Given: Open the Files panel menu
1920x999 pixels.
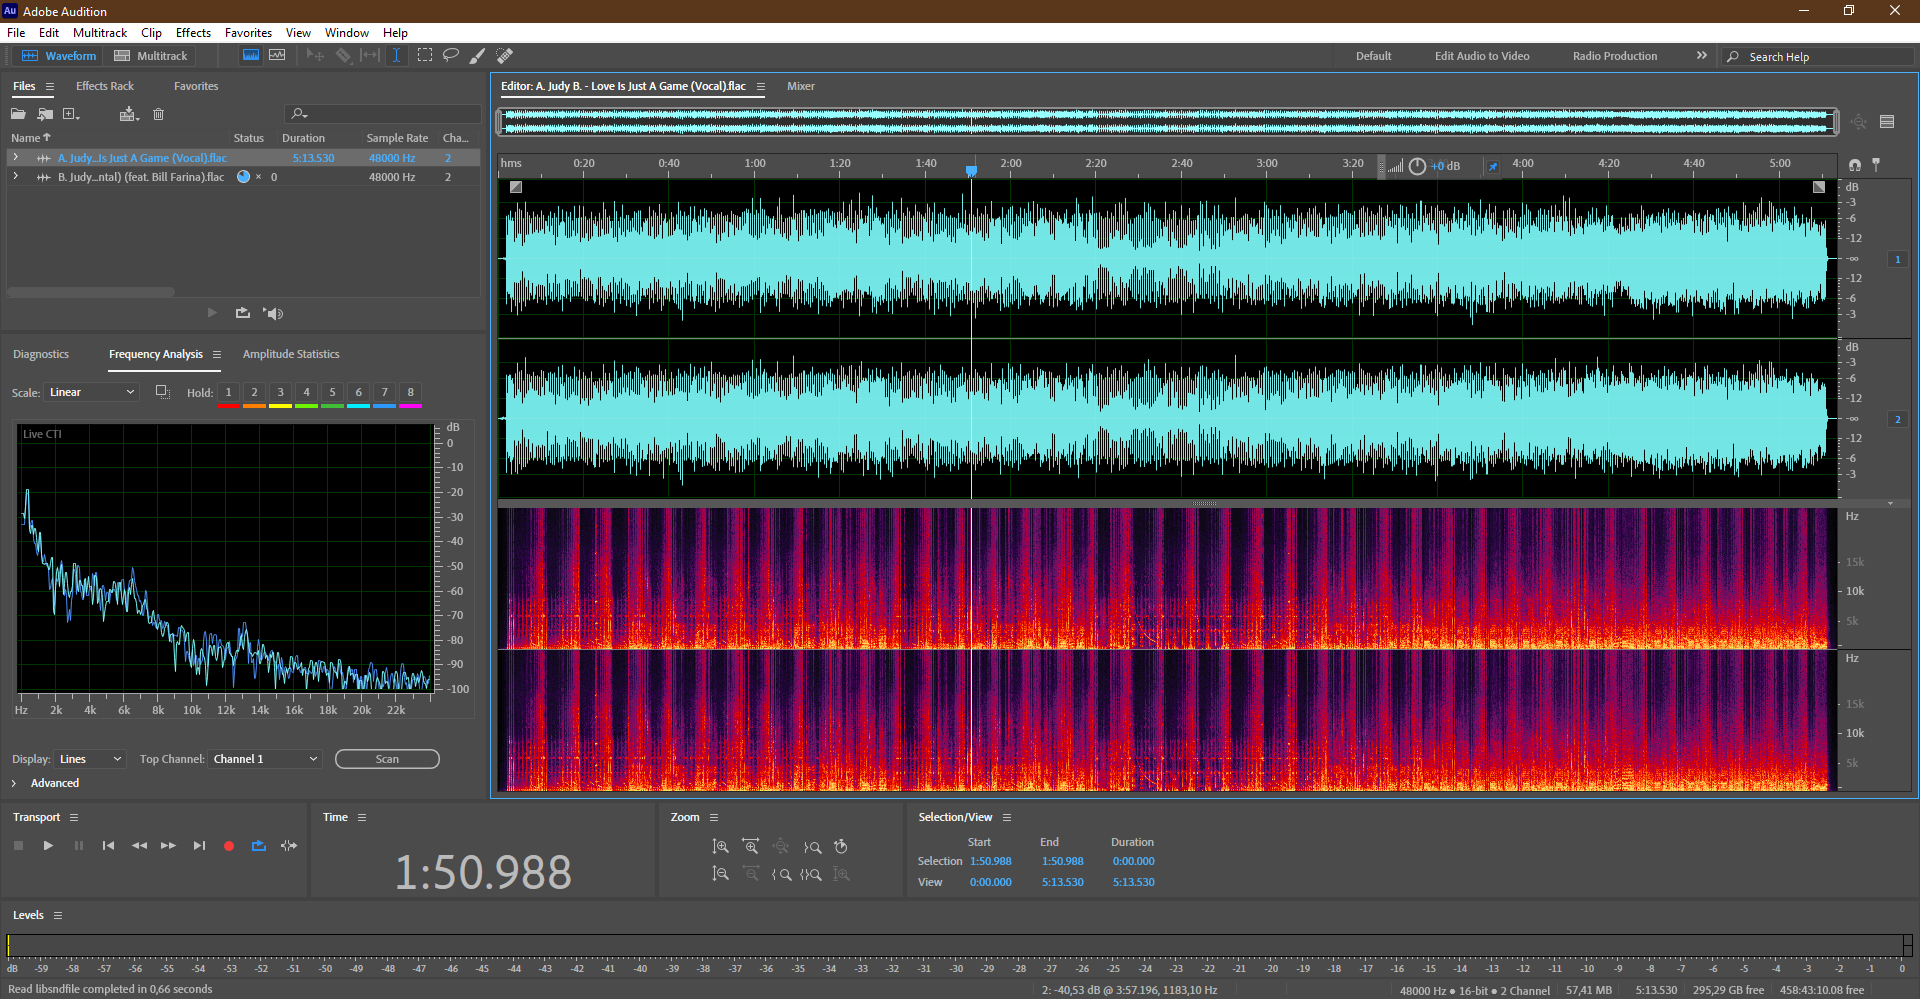Looking at the screenshot, I should click(x=50, y=87).
